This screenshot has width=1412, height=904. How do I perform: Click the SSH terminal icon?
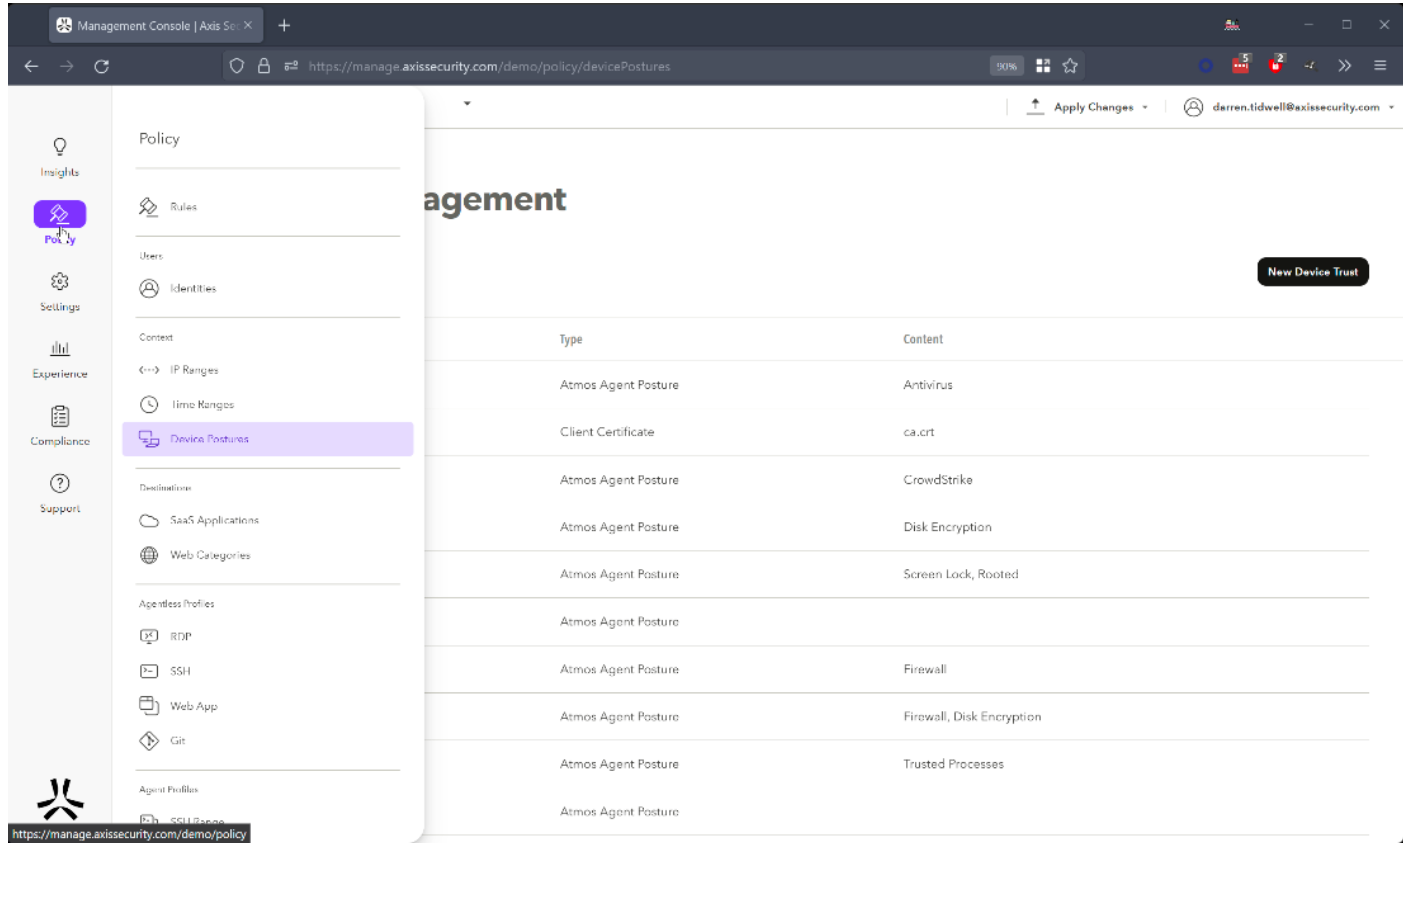click(149, 671)
